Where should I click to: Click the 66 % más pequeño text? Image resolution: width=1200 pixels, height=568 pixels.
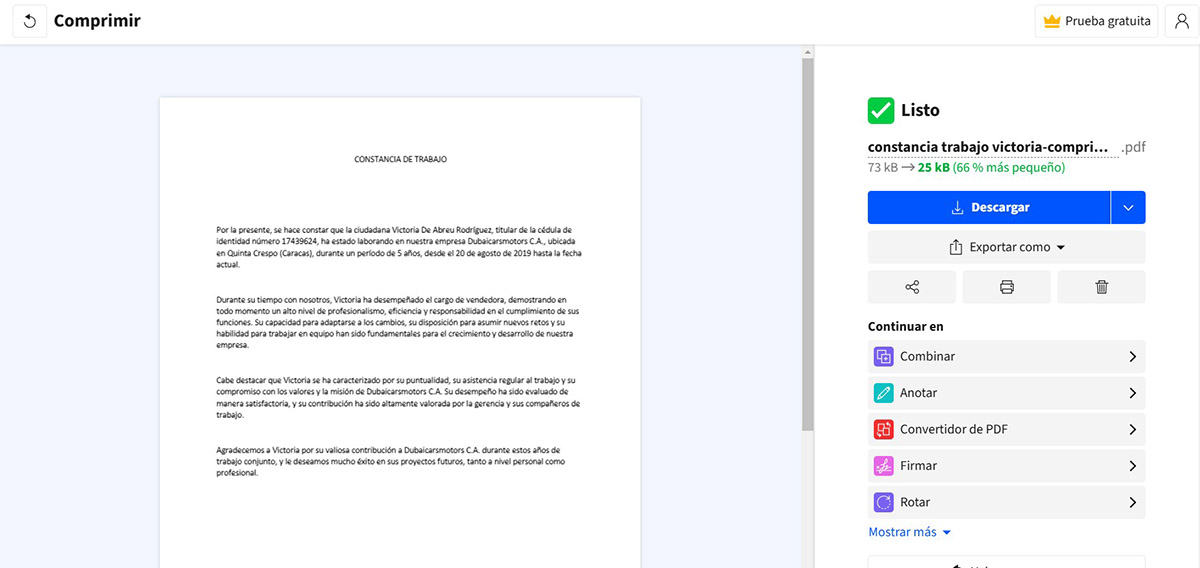[x=1009, y=167]
